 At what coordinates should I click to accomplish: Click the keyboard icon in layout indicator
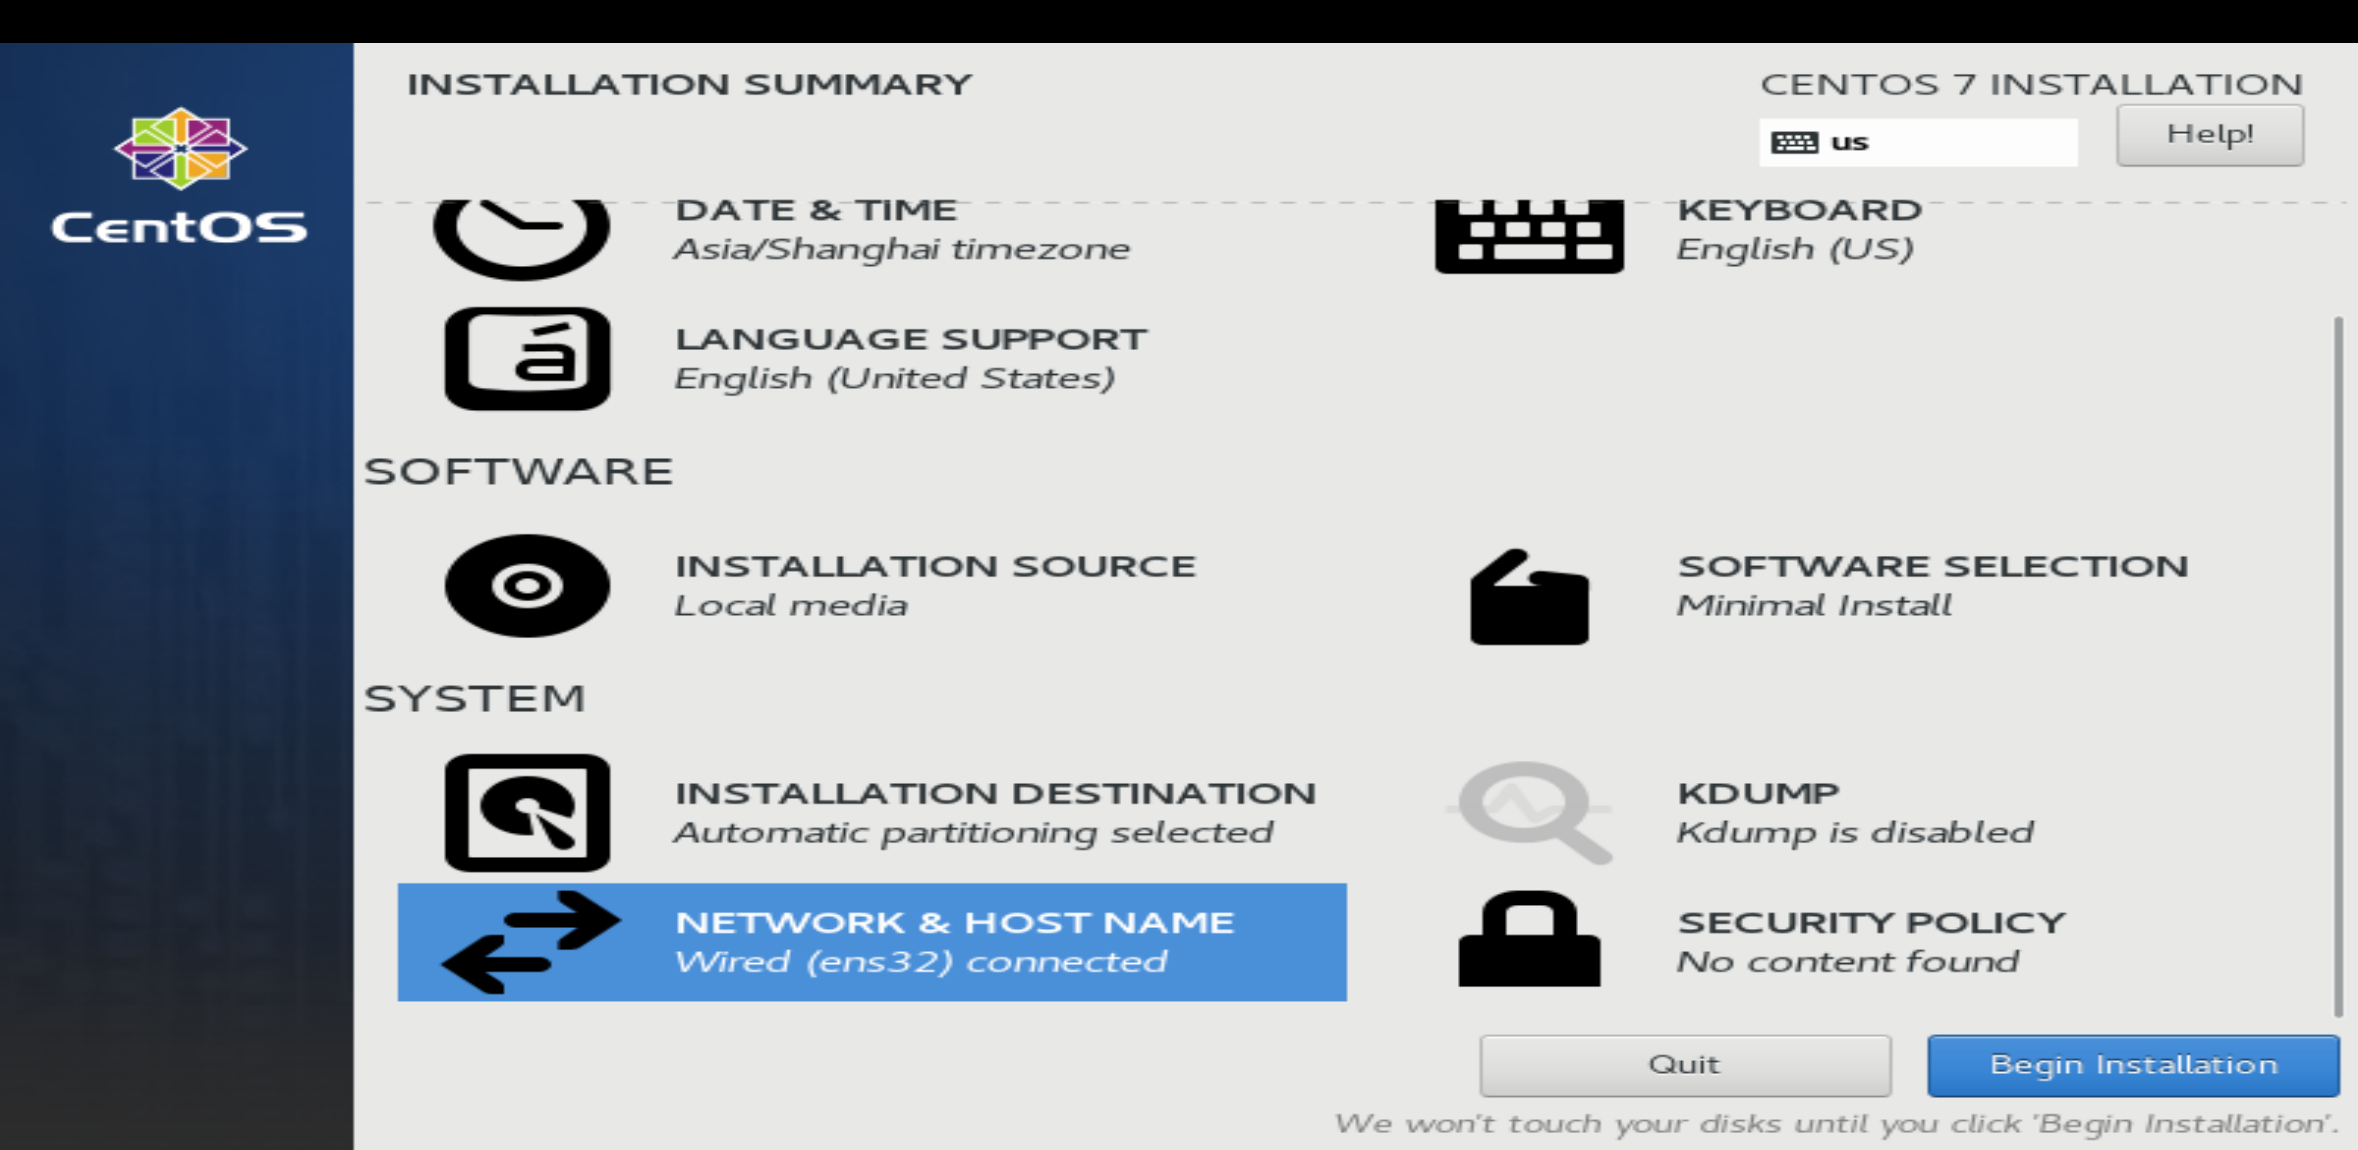pyautogui.click(x=1794, y=142)
